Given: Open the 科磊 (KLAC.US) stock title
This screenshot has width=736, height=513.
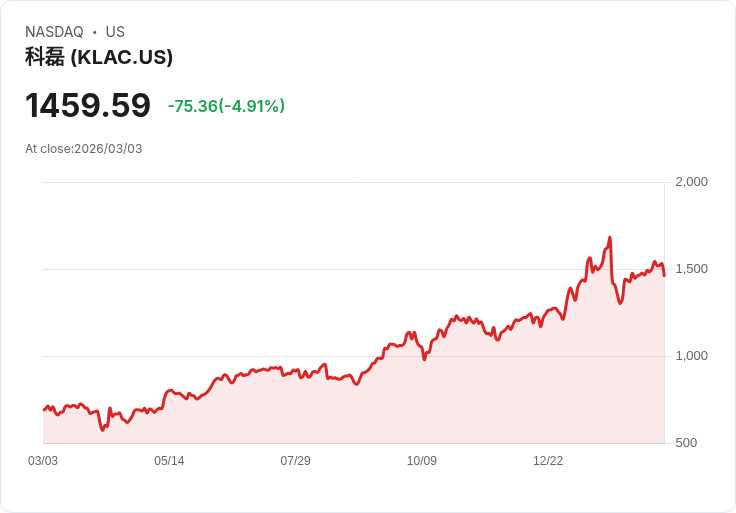Looking at the screenshot, I should click(x=99, y=57).
